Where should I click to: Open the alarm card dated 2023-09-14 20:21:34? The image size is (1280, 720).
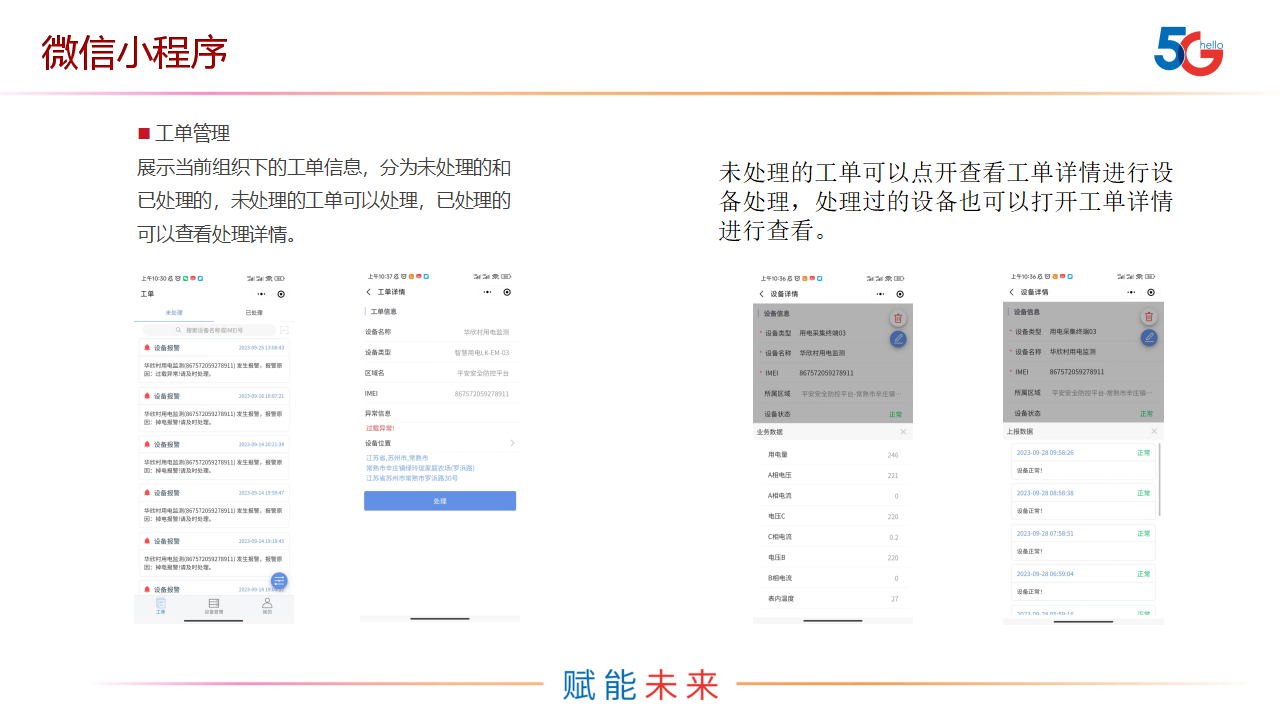point(214,457)
